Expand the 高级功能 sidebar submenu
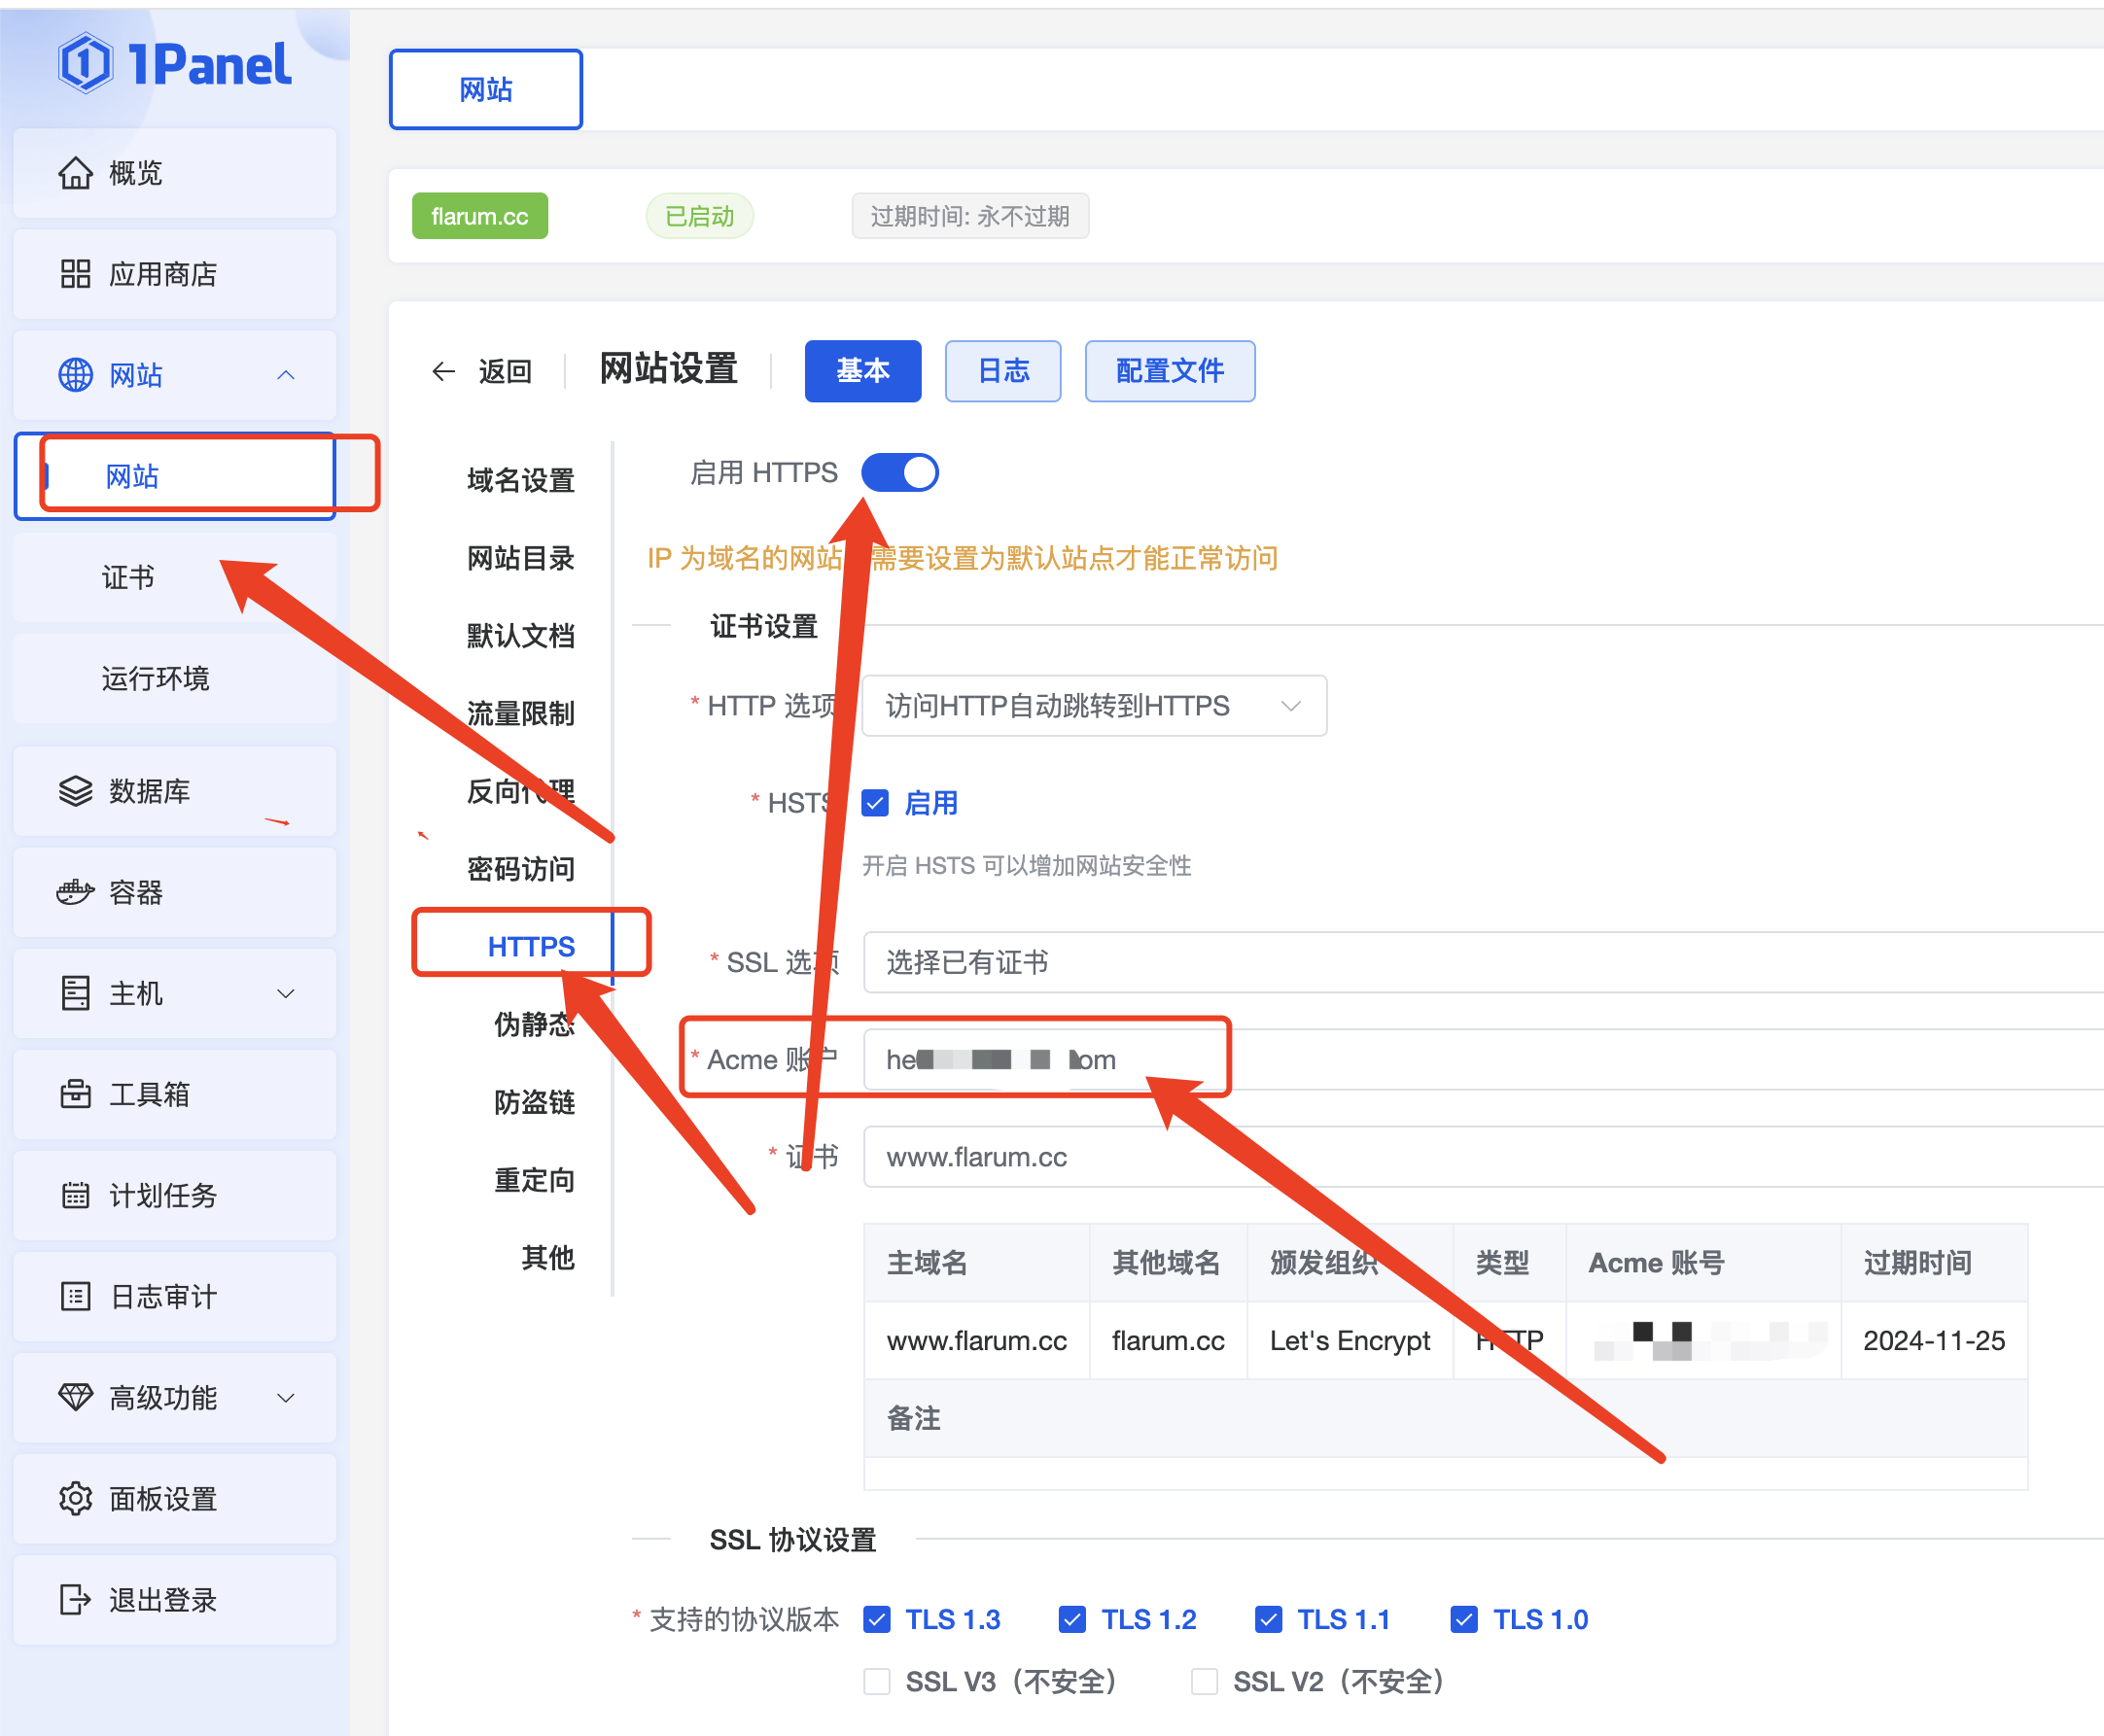The height and width of the screenshot is (1736, 2104). tap(285, 1397)
